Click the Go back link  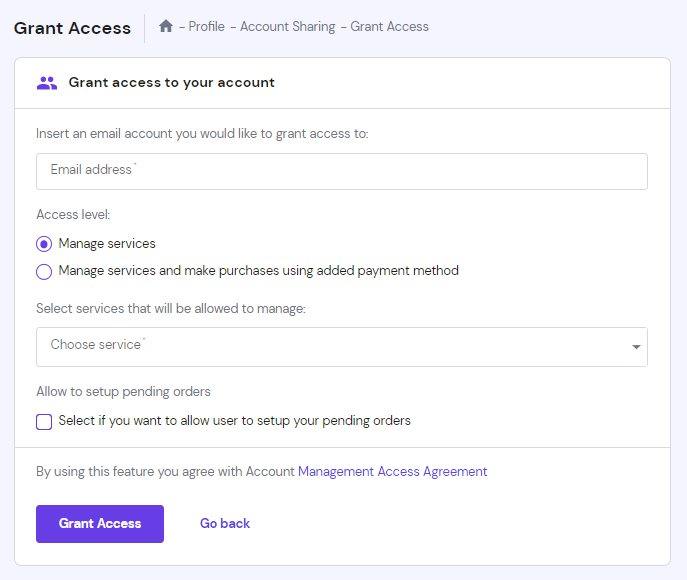[x=225, y=523]
